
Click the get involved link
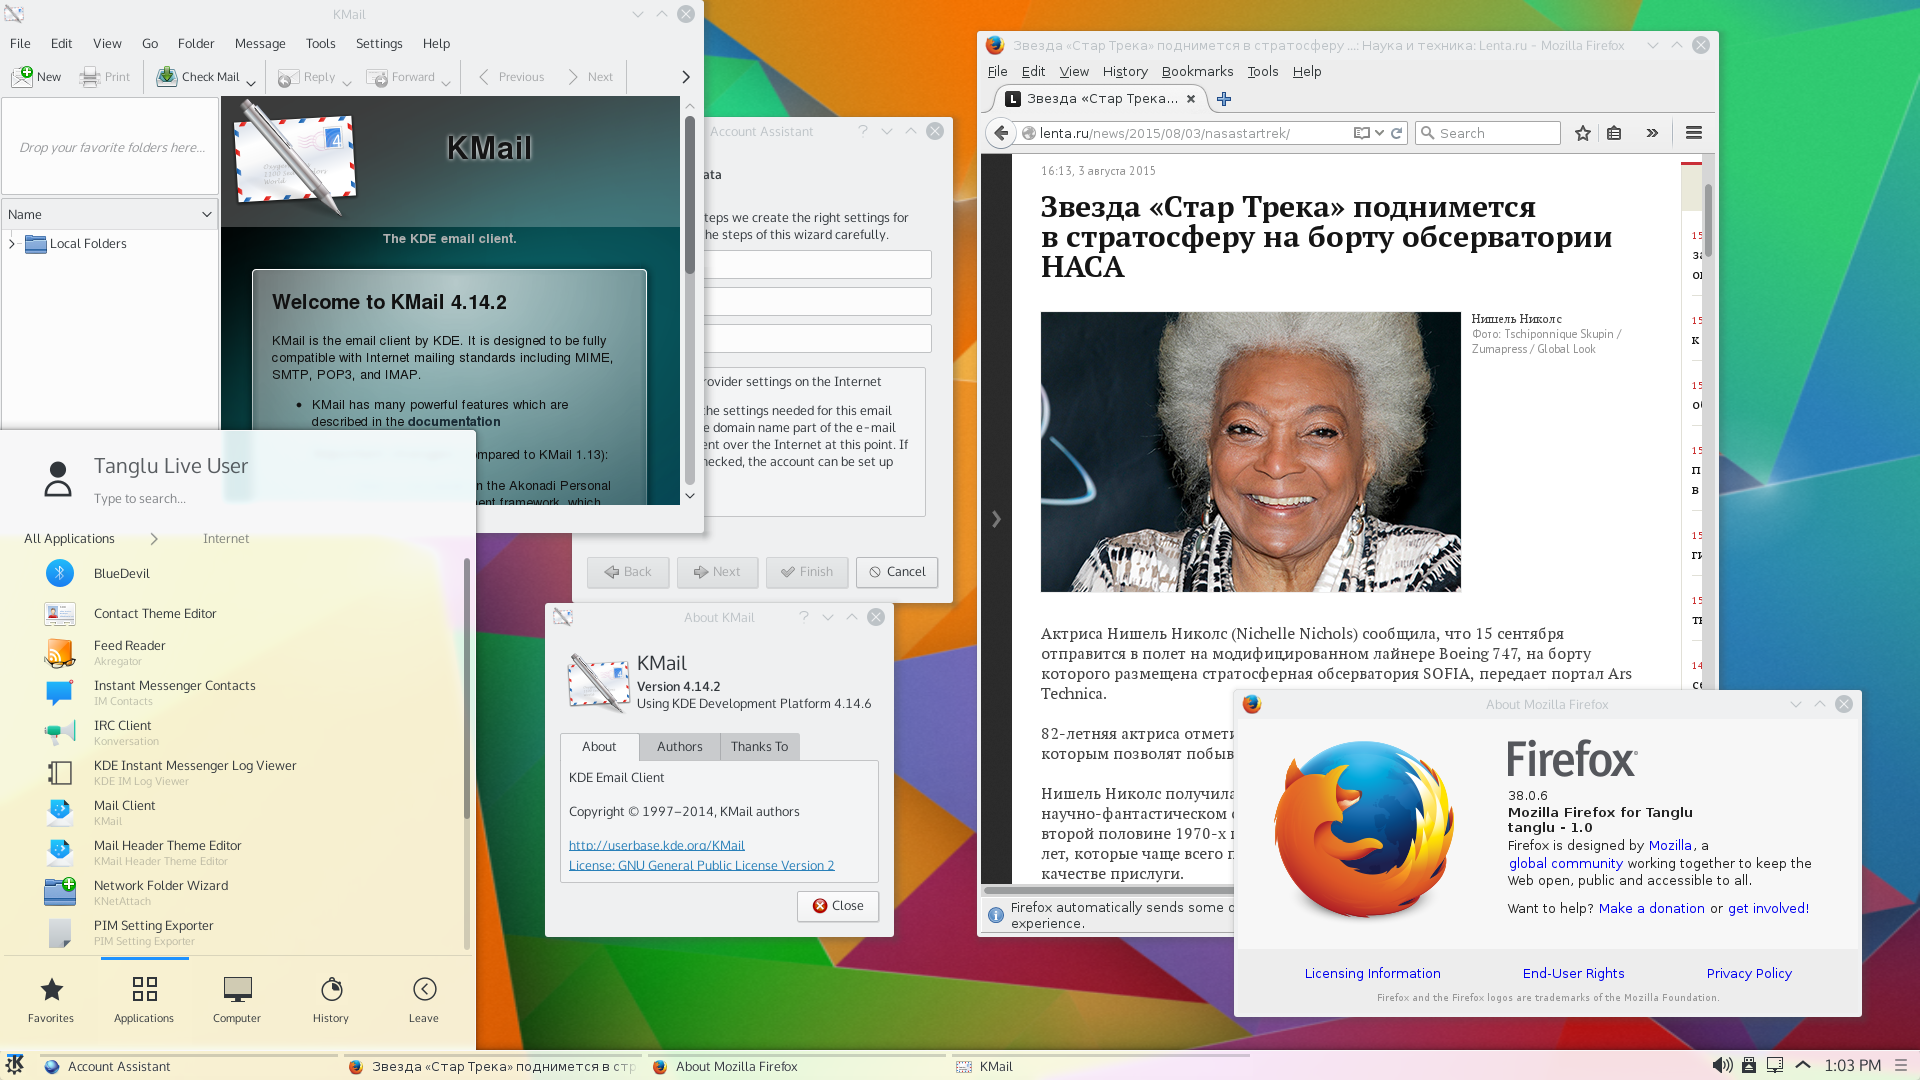pos(1767,909)
